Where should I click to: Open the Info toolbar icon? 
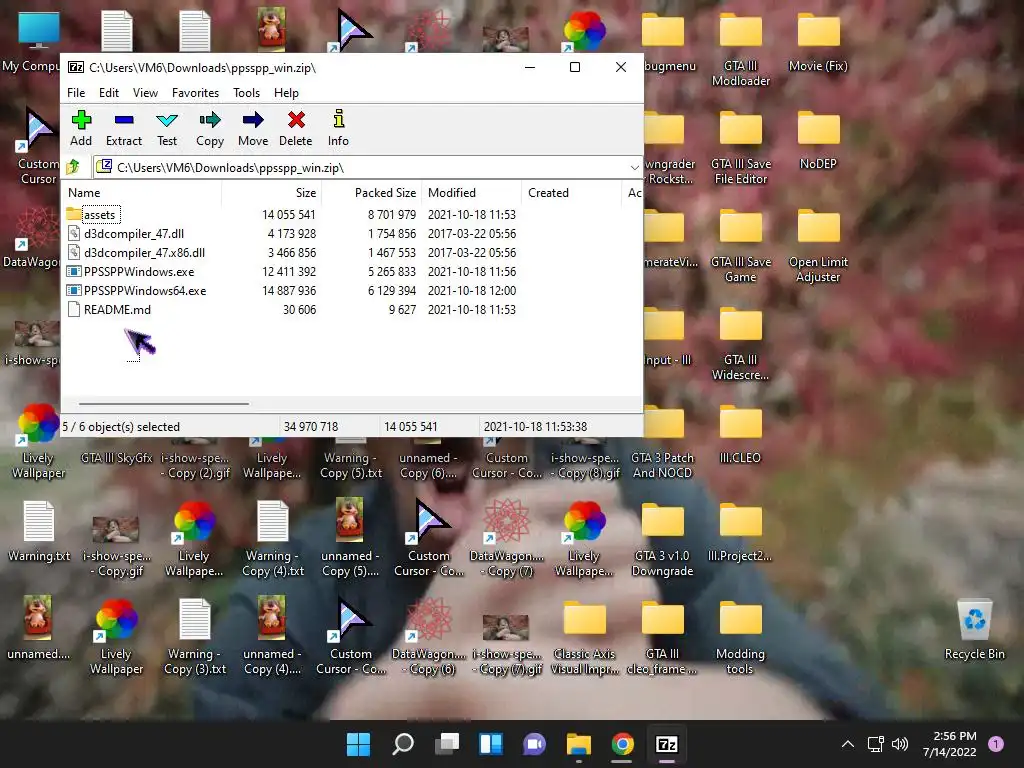pyautogui.click(x=338, y=128)
